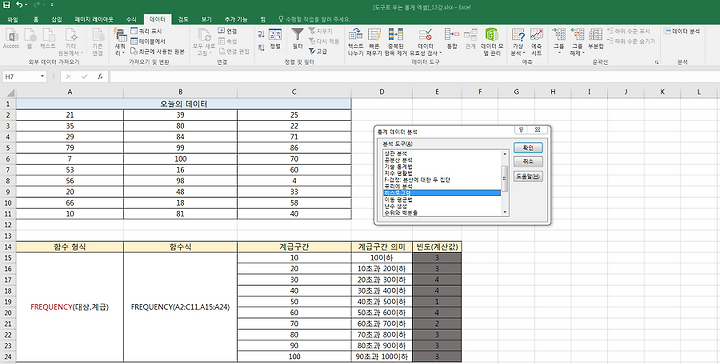The image size is (720, 364).
Task: Click 데이터 모델 관리 icon
Action: pos(492,41)
